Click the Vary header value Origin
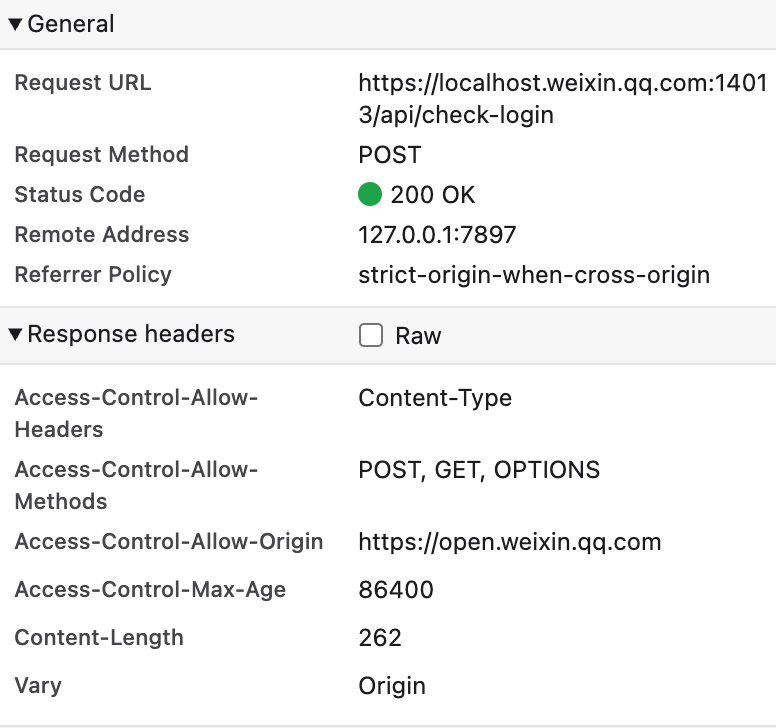 392,686
